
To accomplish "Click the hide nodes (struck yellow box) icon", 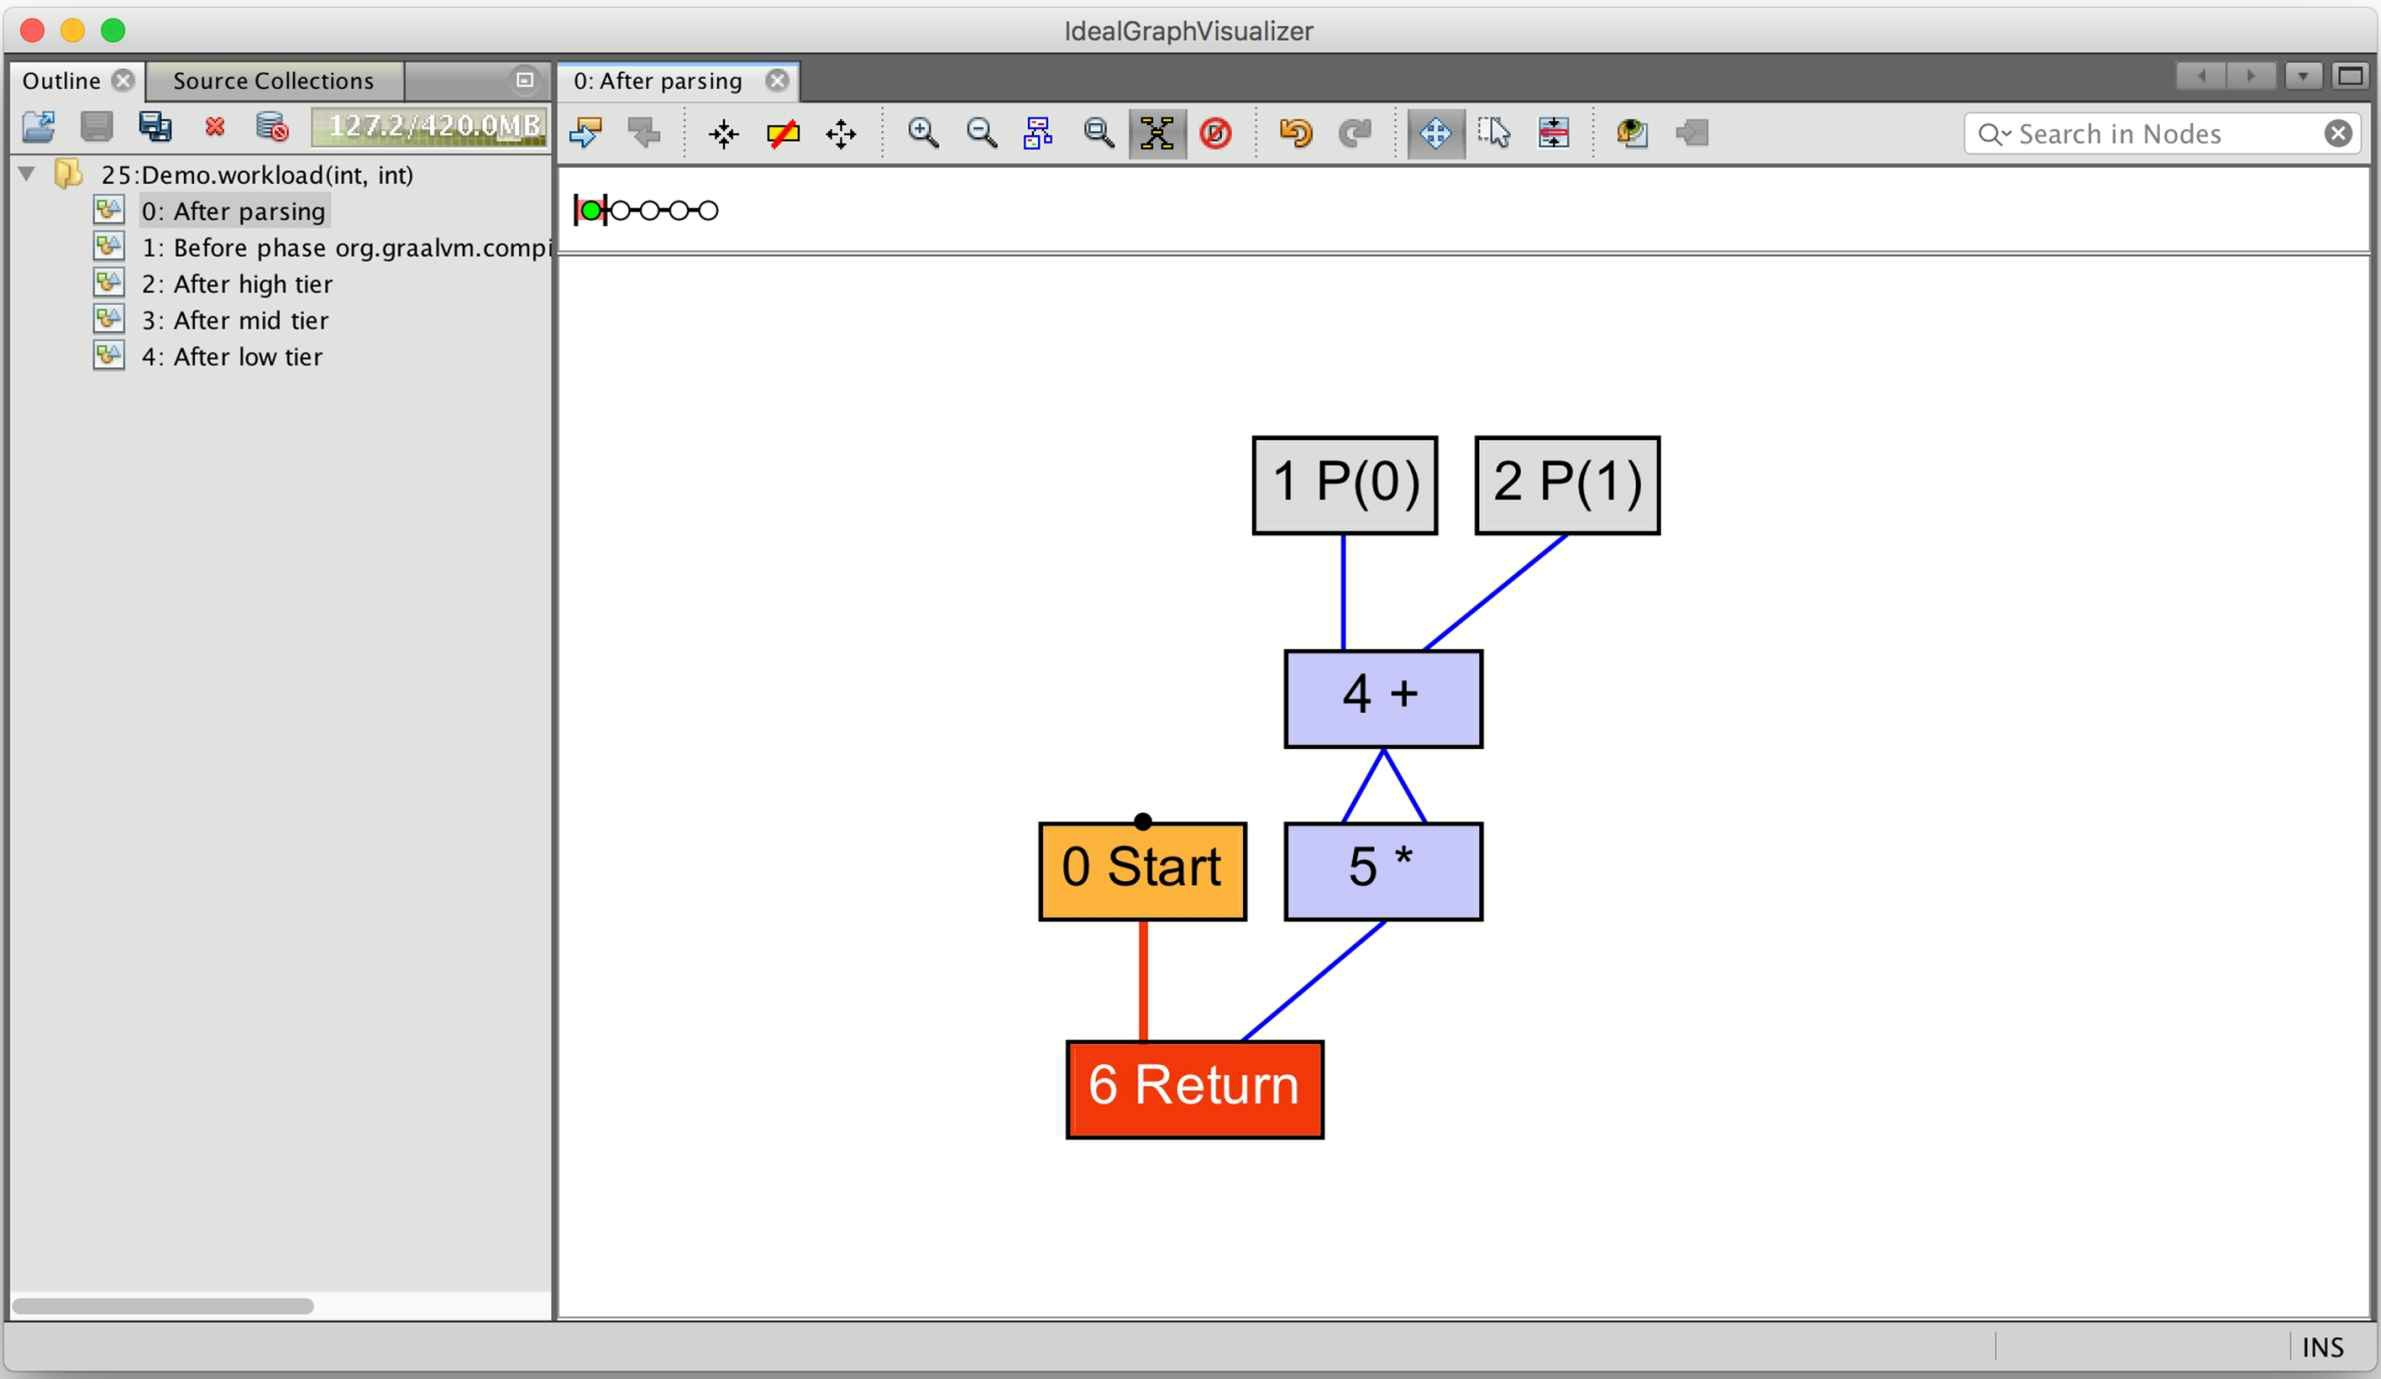I will (782, 133).
